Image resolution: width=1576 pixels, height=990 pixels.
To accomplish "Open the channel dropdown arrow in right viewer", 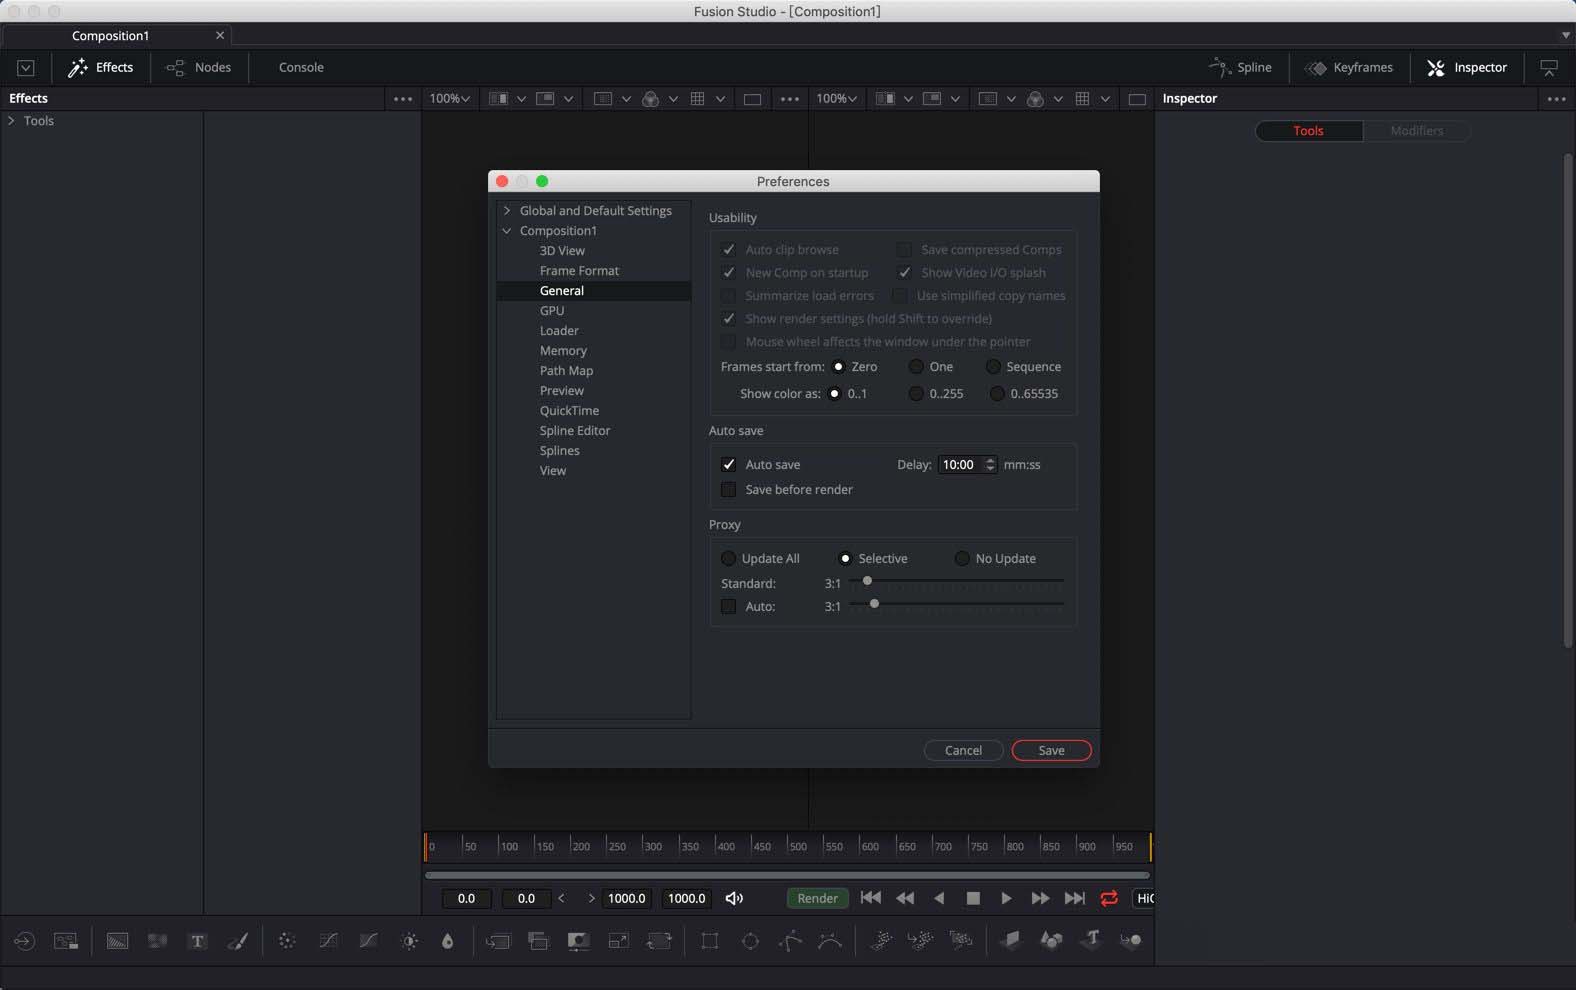I will pyautogui.click(x=1058, y=99).
